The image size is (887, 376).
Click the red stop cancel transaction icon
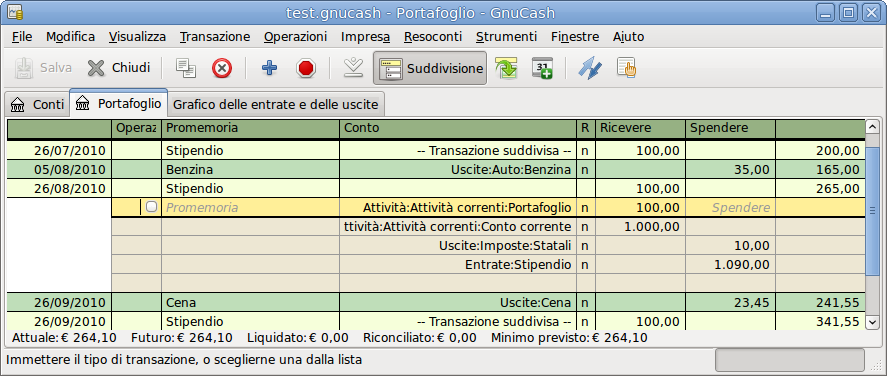306,68
